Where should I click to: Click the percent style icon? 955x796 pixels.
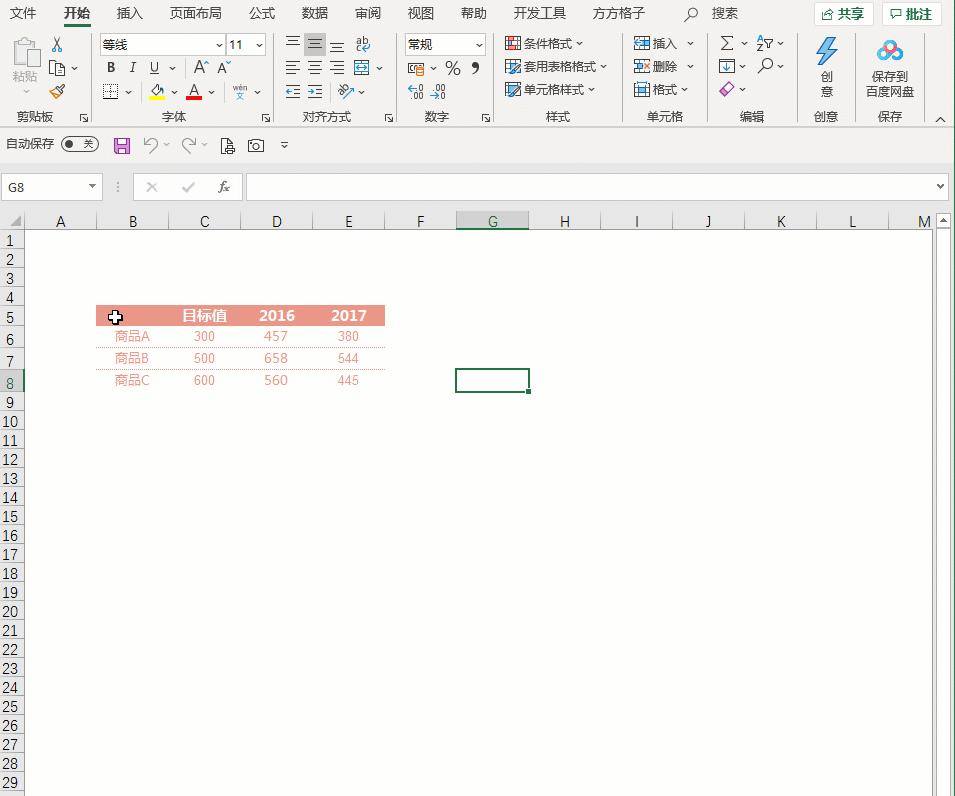coord(453,68)
